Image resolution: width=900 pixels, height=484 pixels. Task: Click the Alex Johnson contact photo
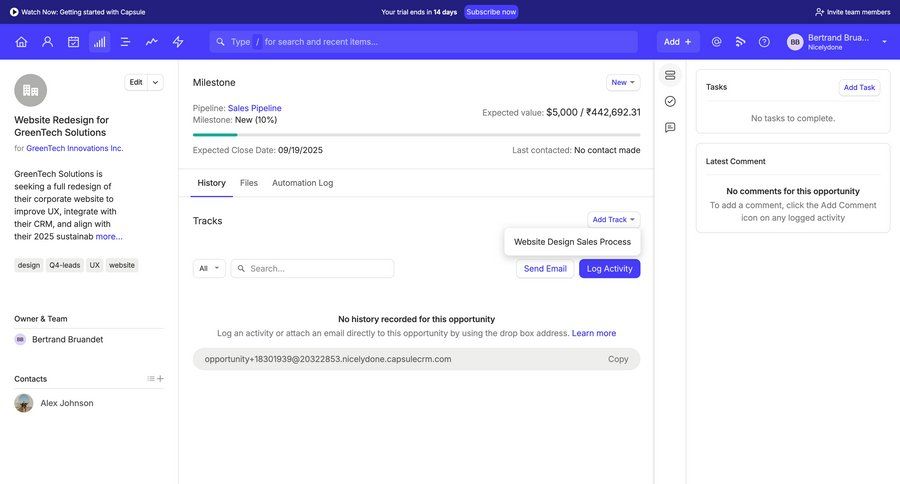[x=24, y=403]
